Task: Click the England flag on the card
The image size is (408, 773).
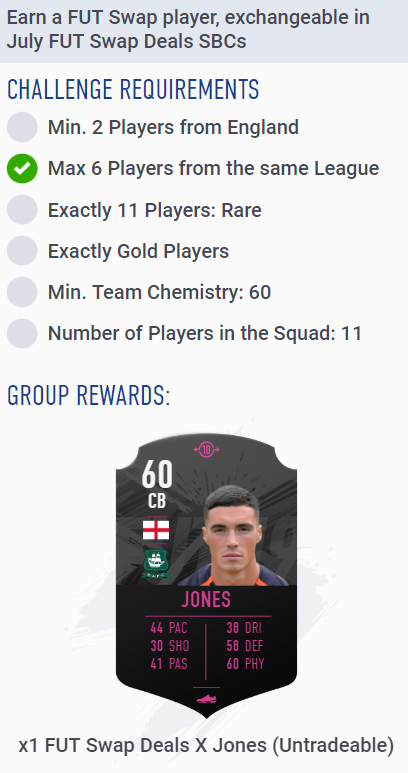Action: (156, 530)
